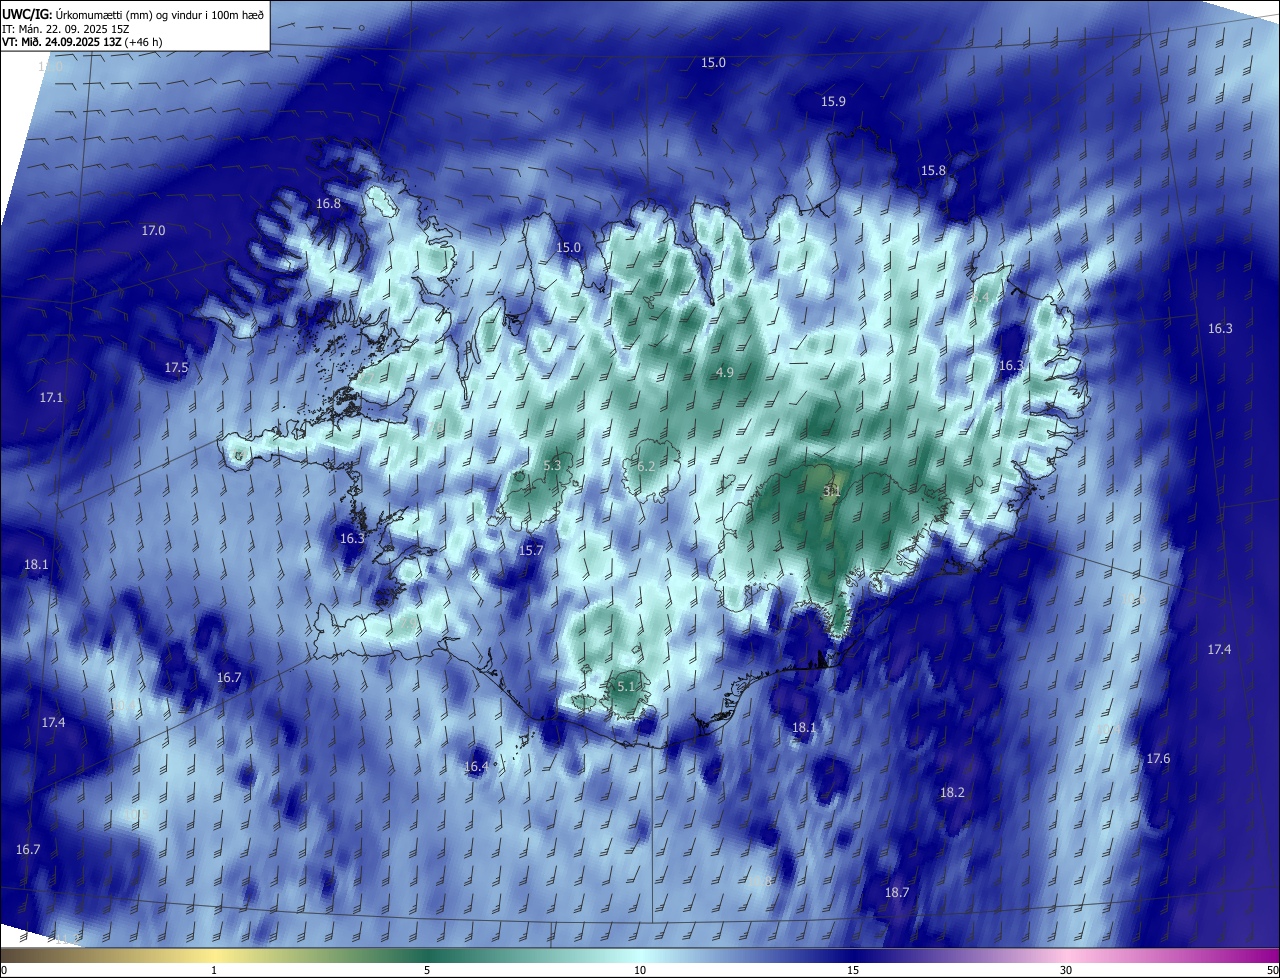Image resolution: width=1280 pixels, height=978 pixels.
Task: Click the map value 17.0
Action: (x=153, y=230)
